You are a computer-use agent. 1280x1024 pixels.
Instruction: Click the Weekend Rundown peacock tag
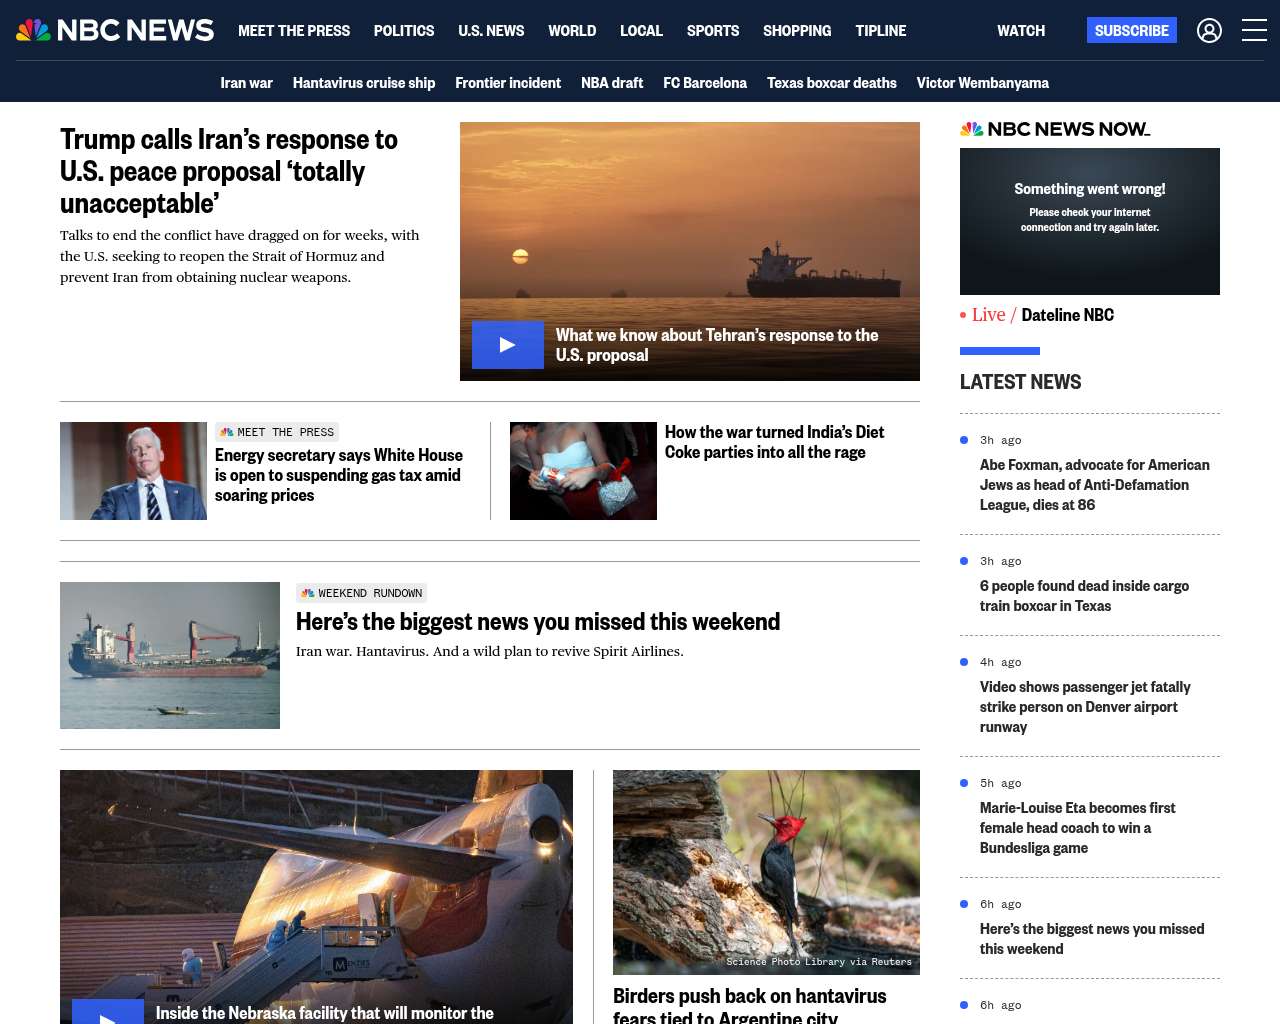pos(361,593)
